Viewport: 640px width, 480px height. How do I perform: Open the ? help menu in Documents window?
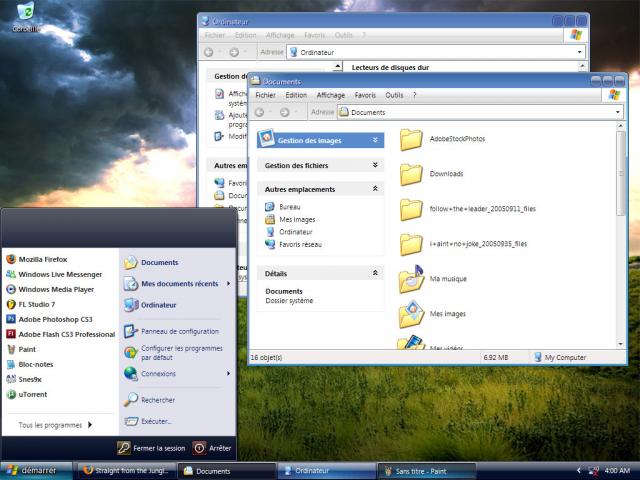coord(414,95)
